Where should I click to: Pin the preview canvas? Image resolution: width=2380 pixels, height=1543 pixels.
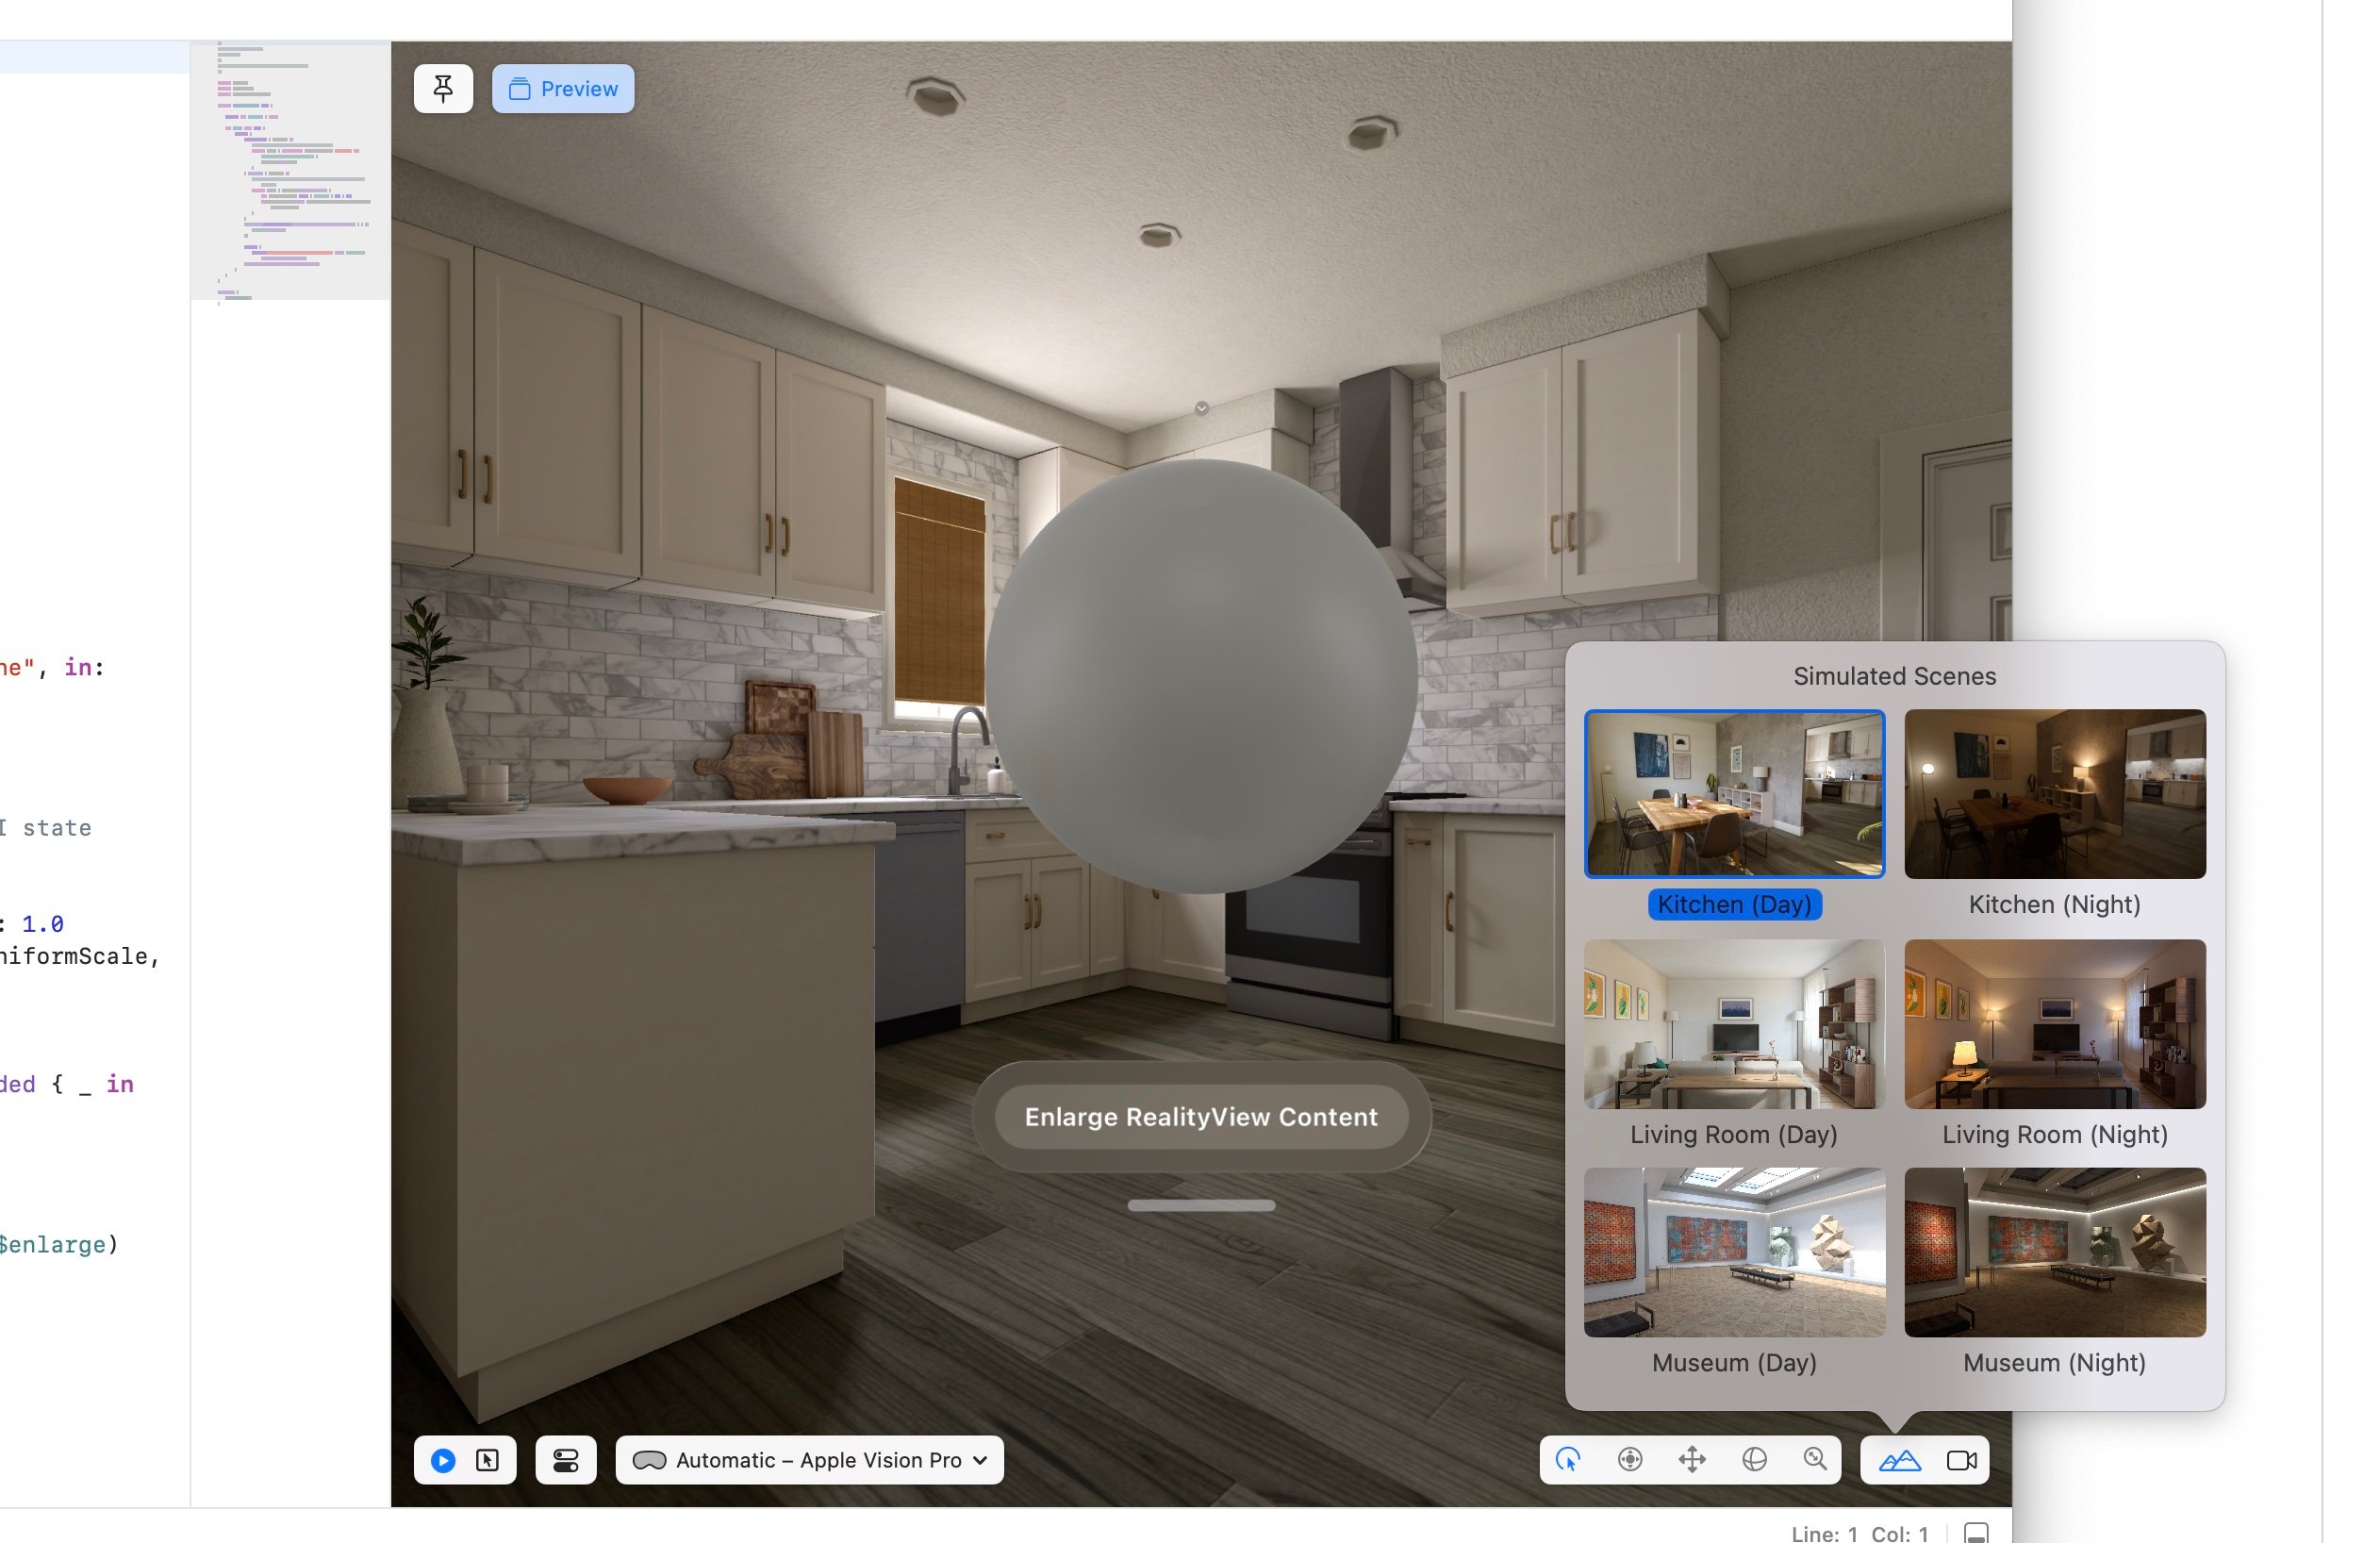443,89
